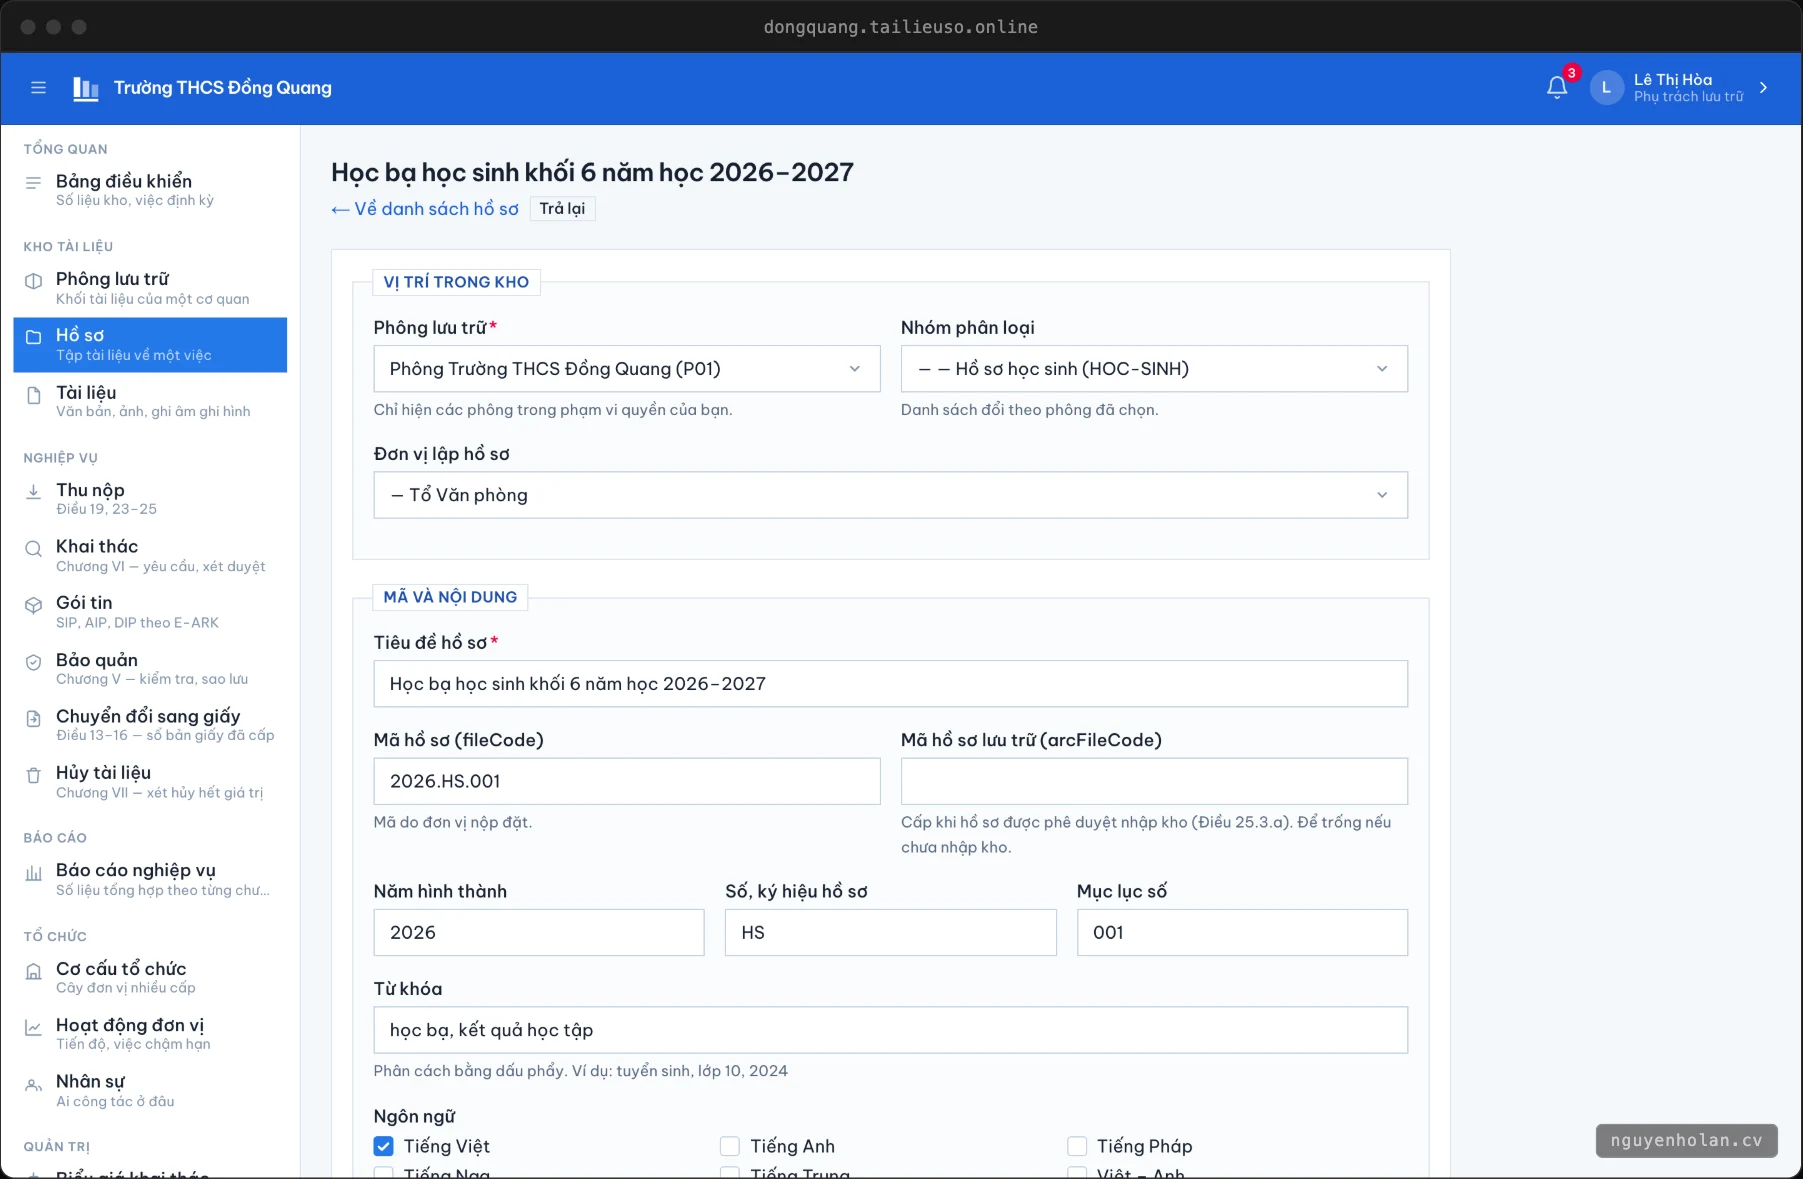This screenshot has width=1803, height=1179.
Task: Click the Từ khóa input field
Action: click(890, 1030)
